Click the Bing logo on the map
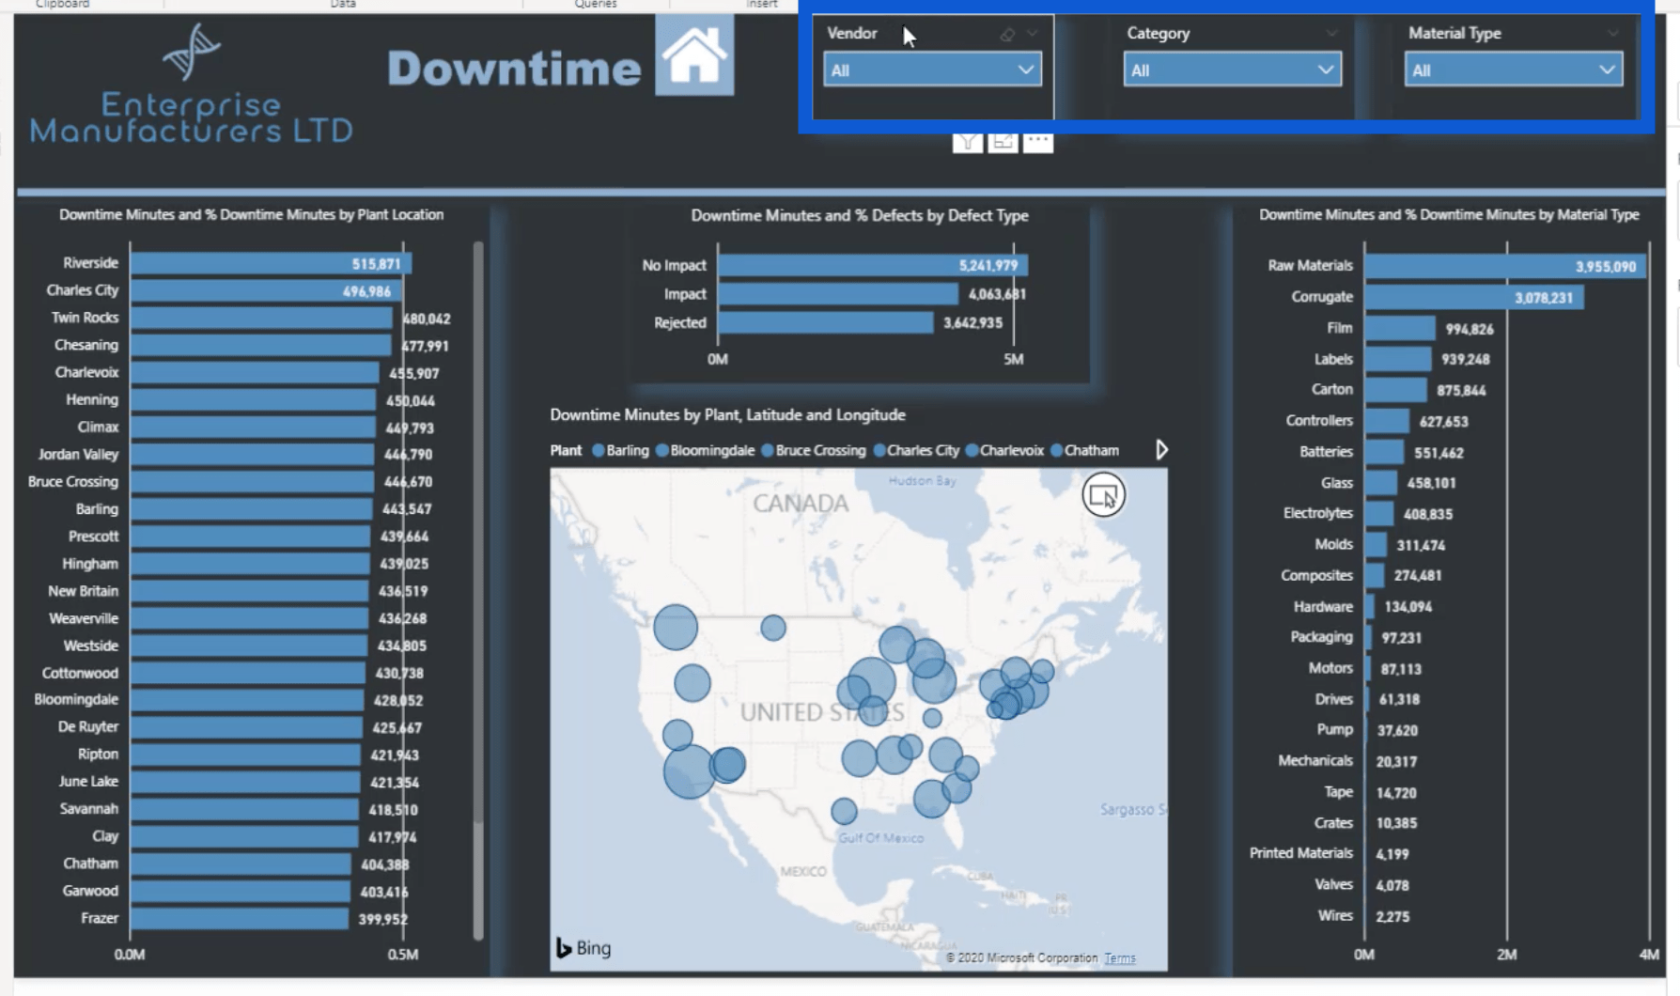 click(x=584, y=947)
